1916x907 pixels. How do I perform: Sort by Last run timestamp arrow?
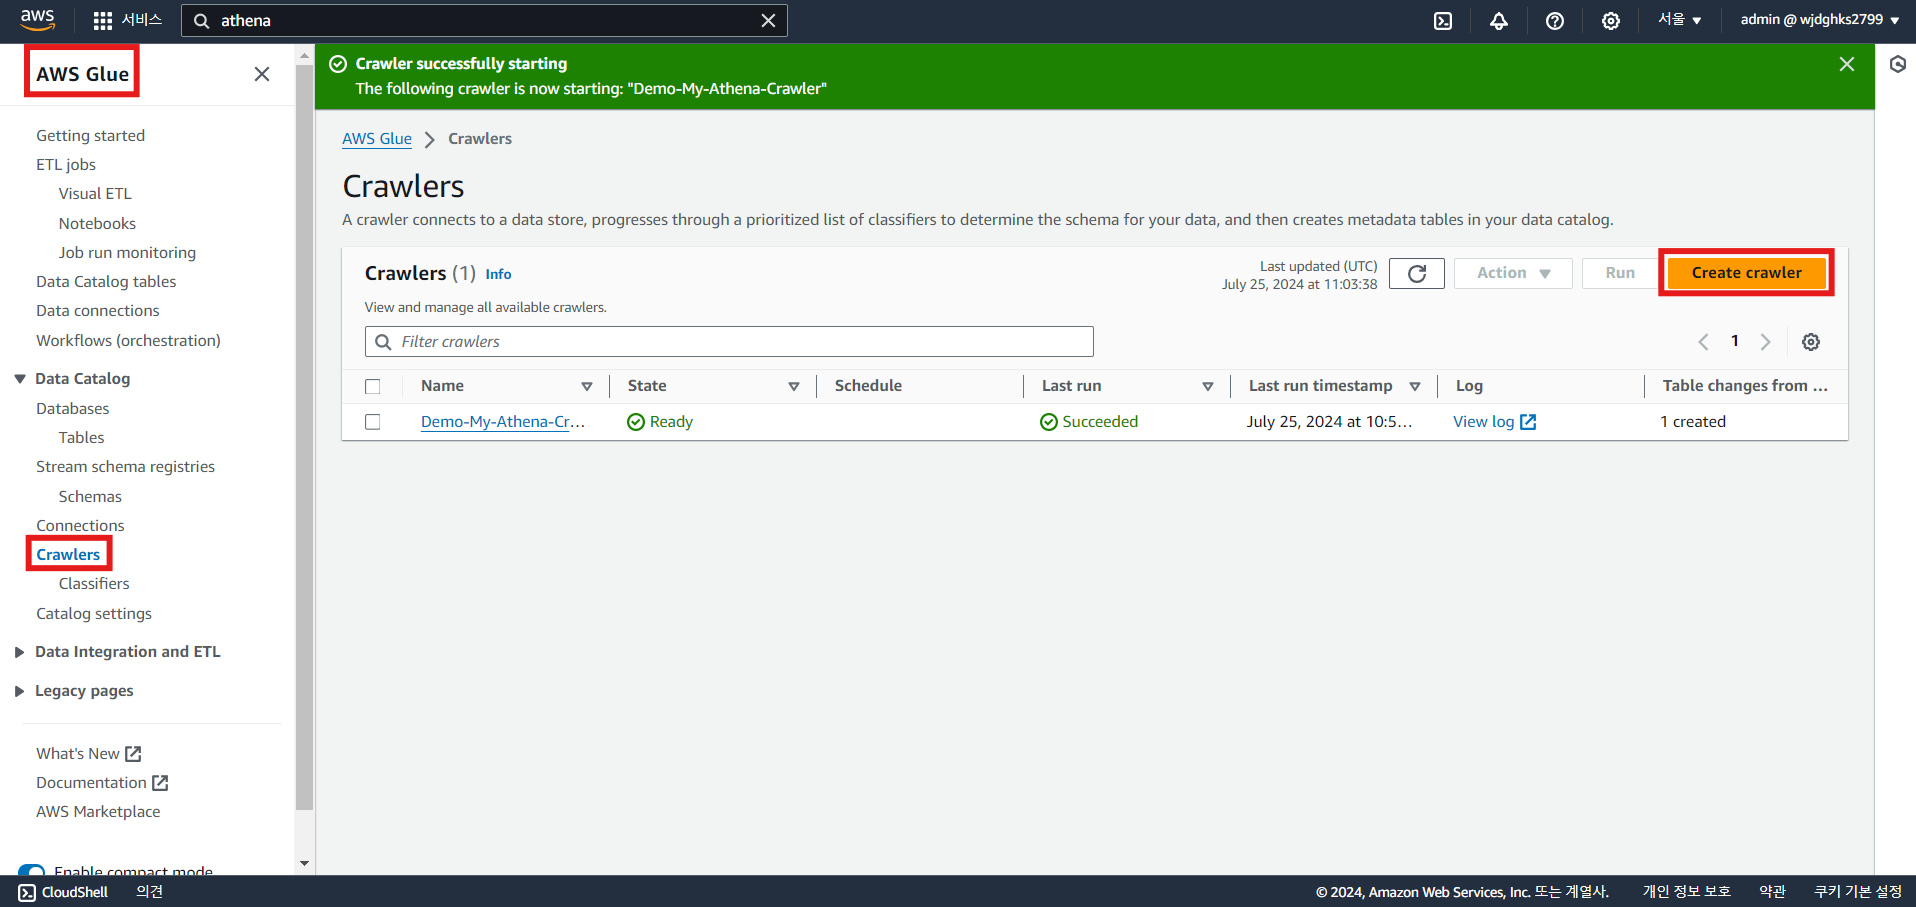click(x=1415, y=386)
